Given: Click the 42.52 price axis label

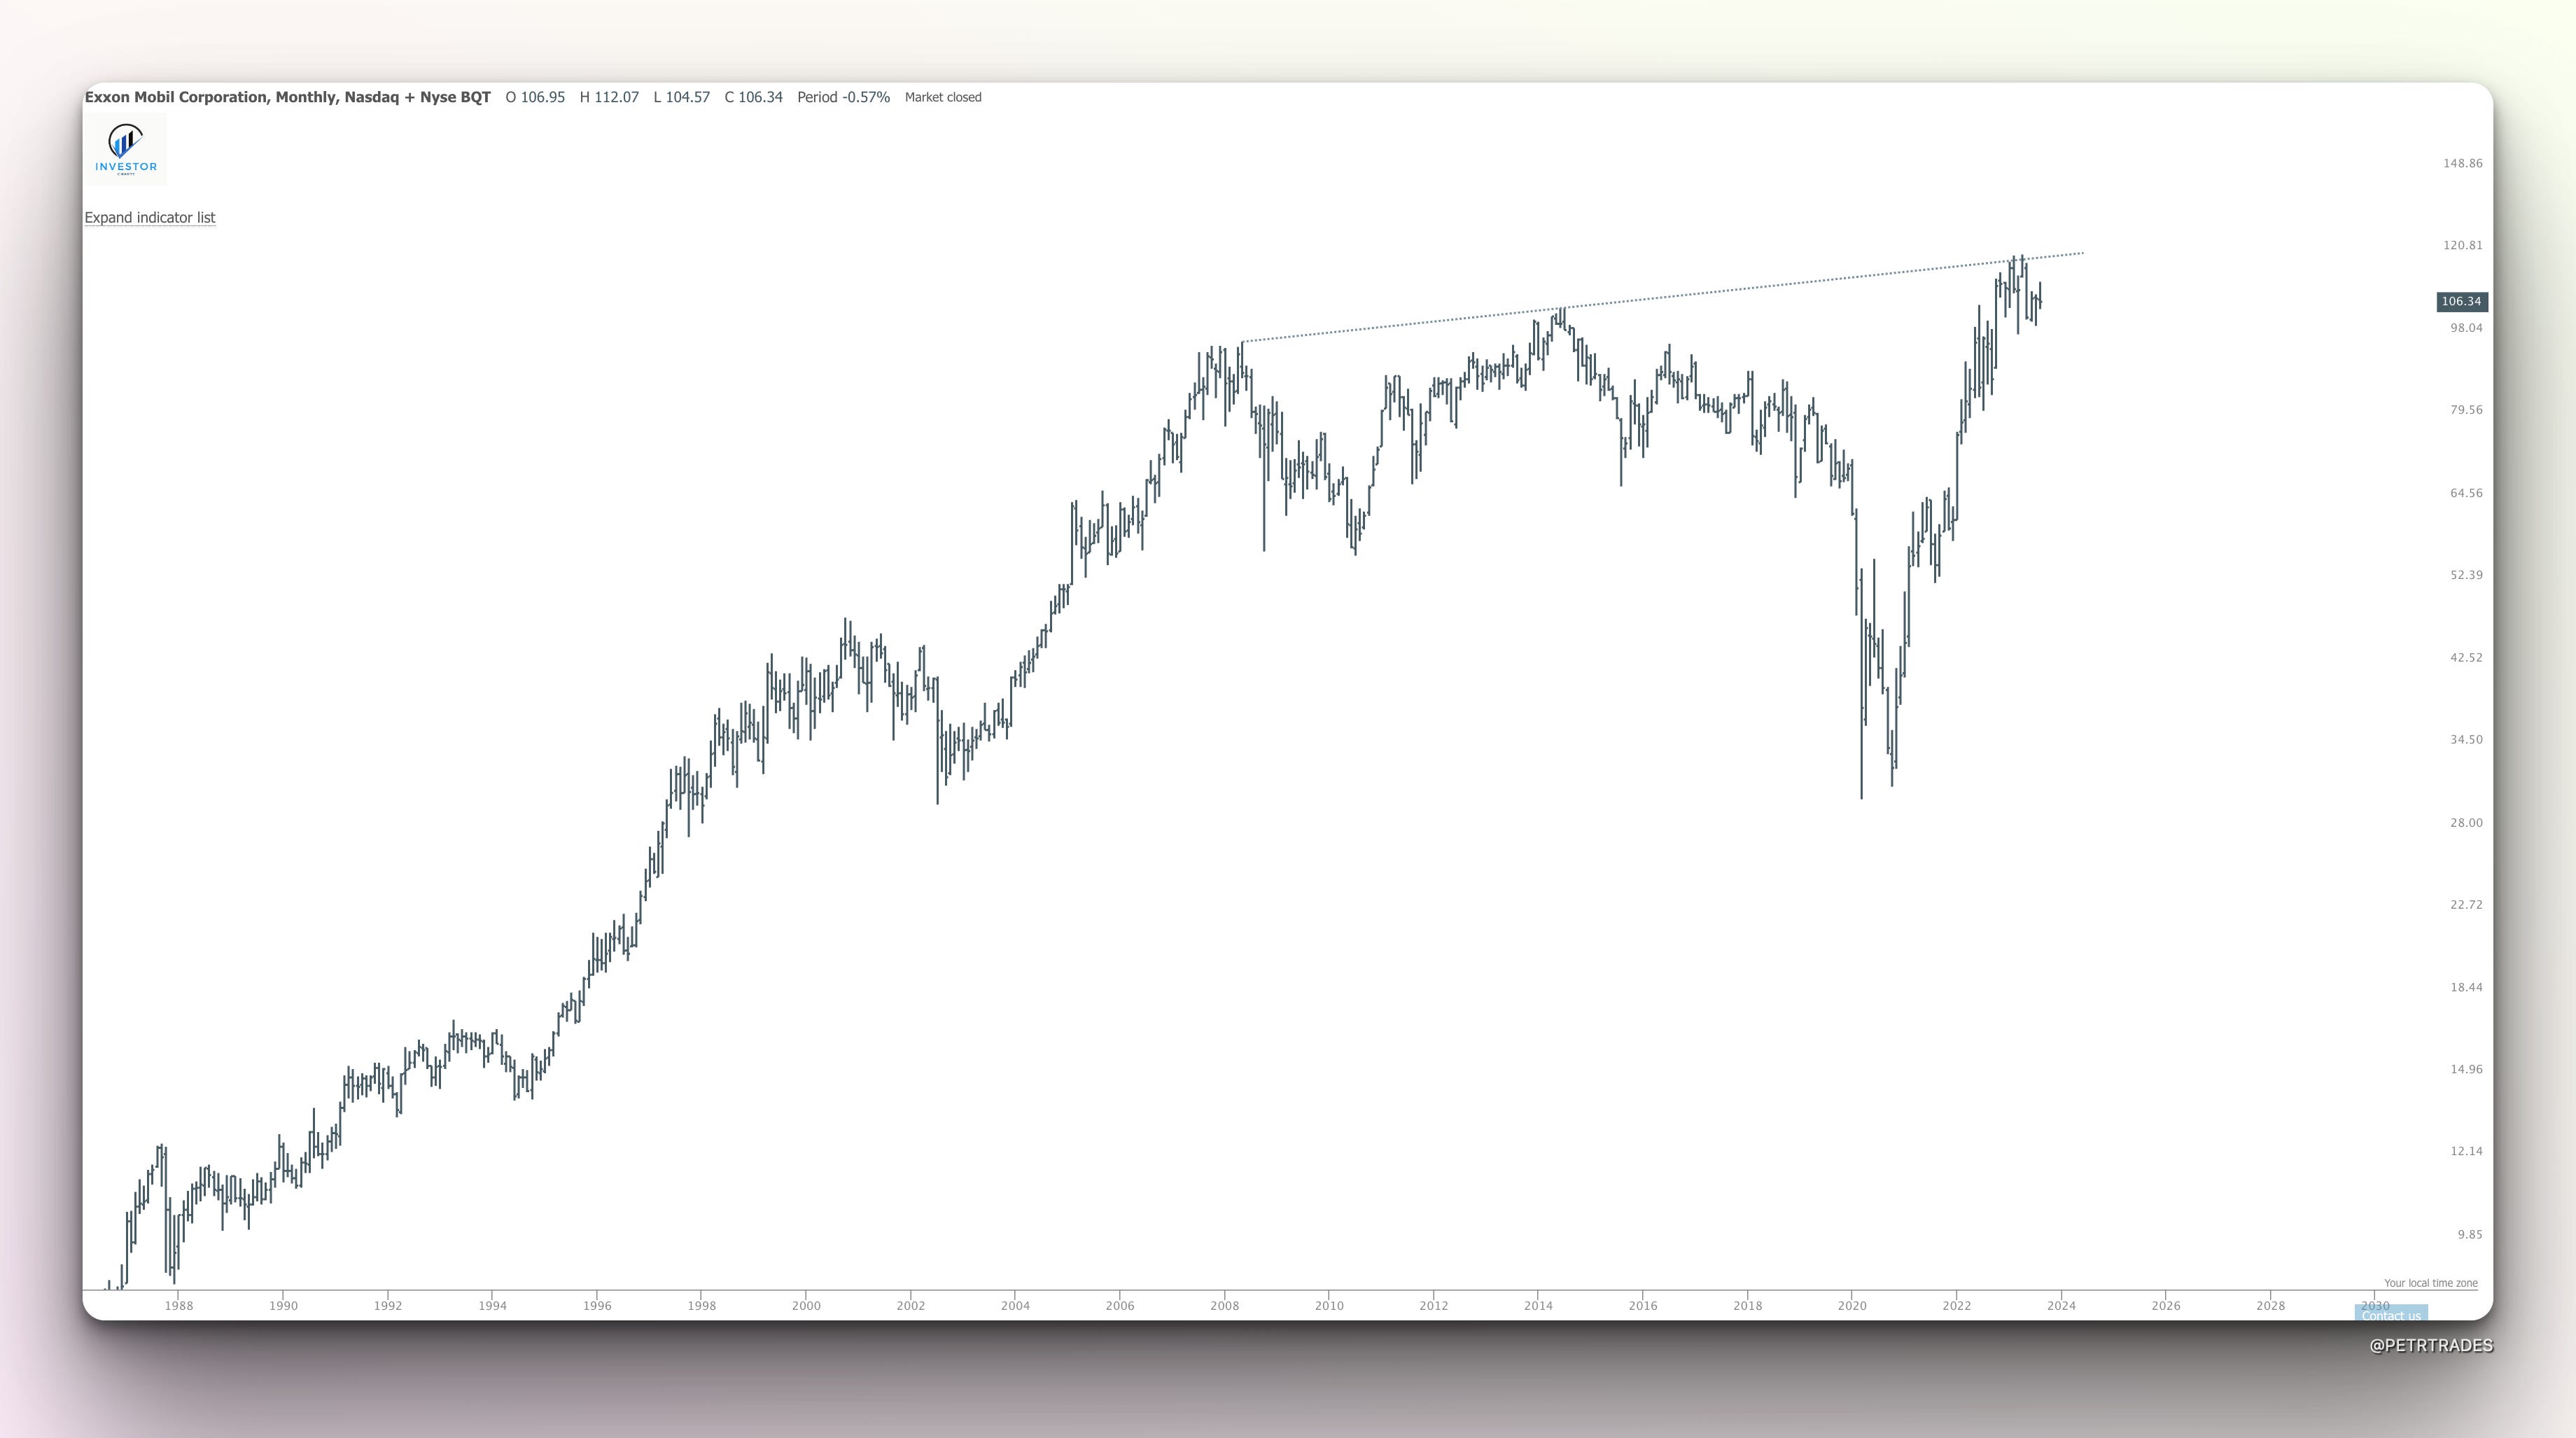Looking at the screenshot, I should 2466,657.
